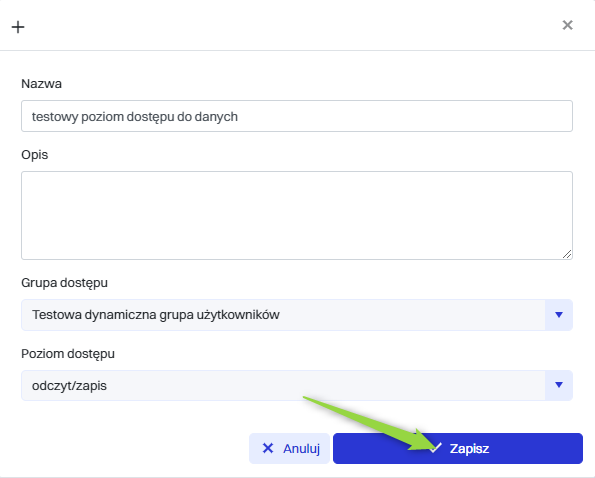Click the X icon inside Anuluj button
The image size is (595, 478).
(x=268, y=448)
